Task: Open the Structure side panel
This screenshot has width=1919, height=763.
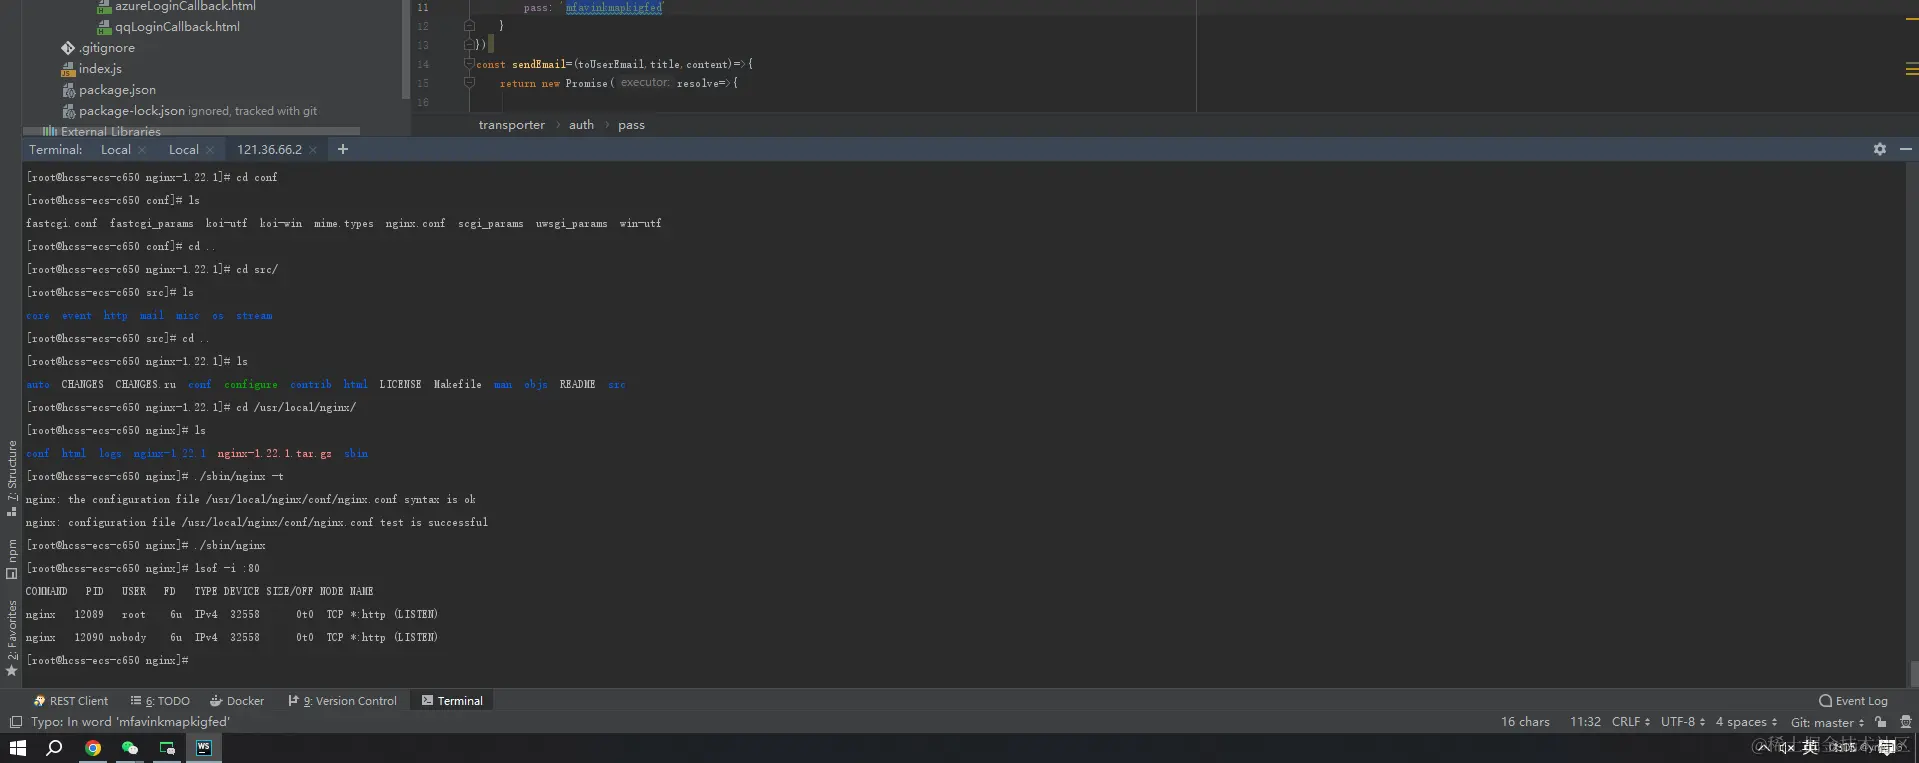Action: pos(12,478)
